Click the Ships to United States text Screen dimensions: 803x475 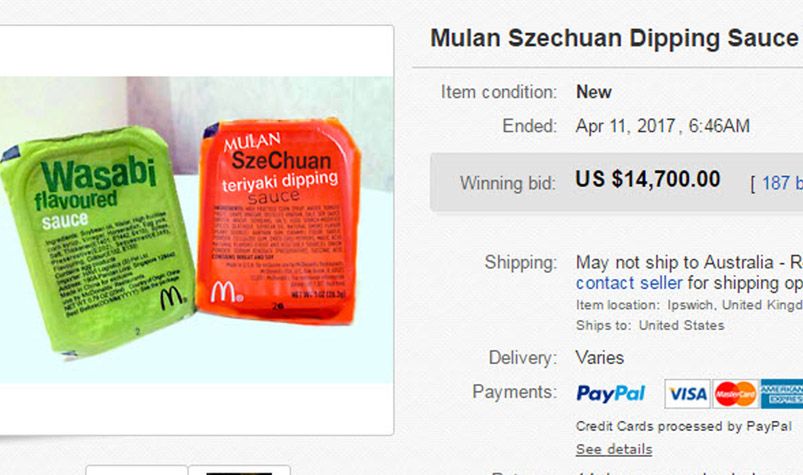coord(650,325)
